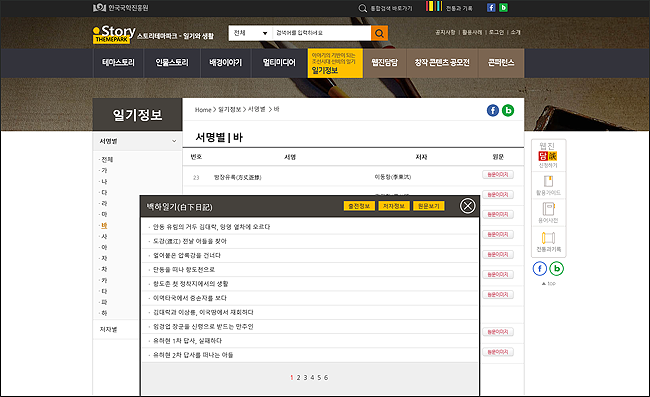
Task: Go to popup page 2
Action: [x=298, y=378]
